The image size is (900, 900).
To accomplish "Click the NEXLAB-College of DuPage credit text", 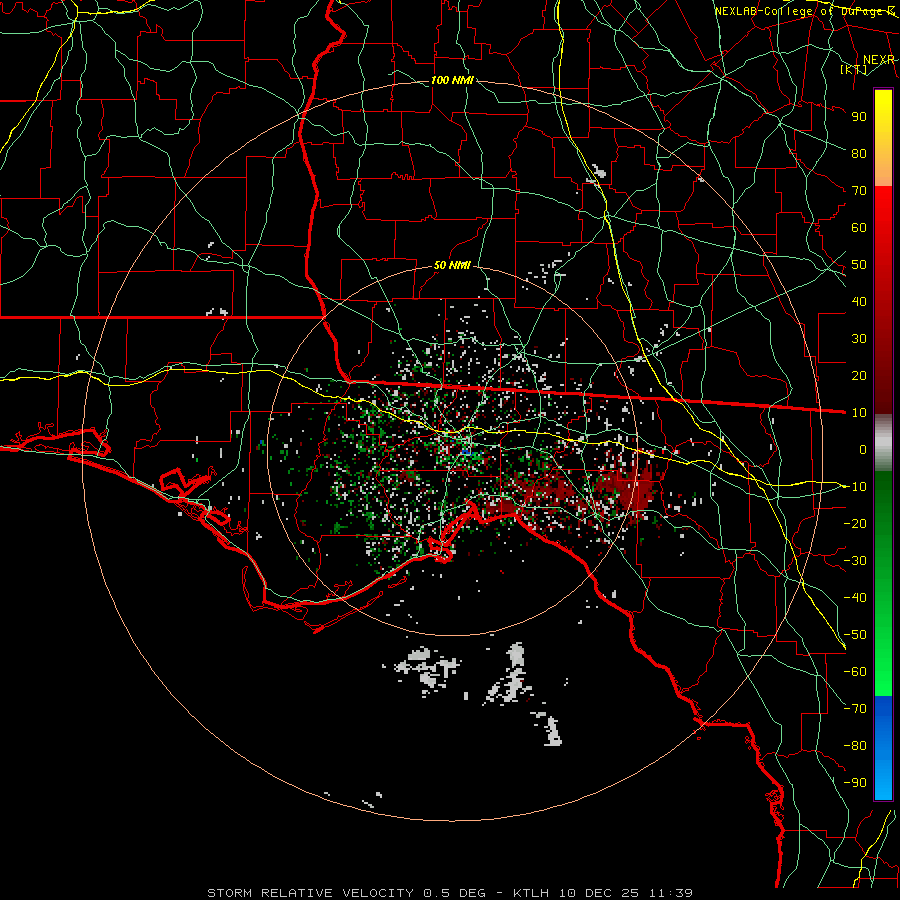I will pos(804,11).
